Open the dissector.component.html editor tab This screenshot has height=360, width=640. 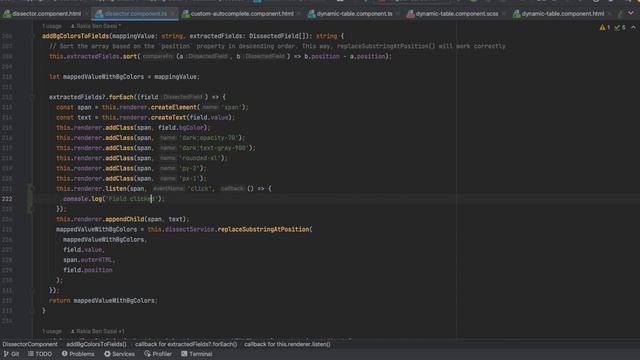pos(46,14)
